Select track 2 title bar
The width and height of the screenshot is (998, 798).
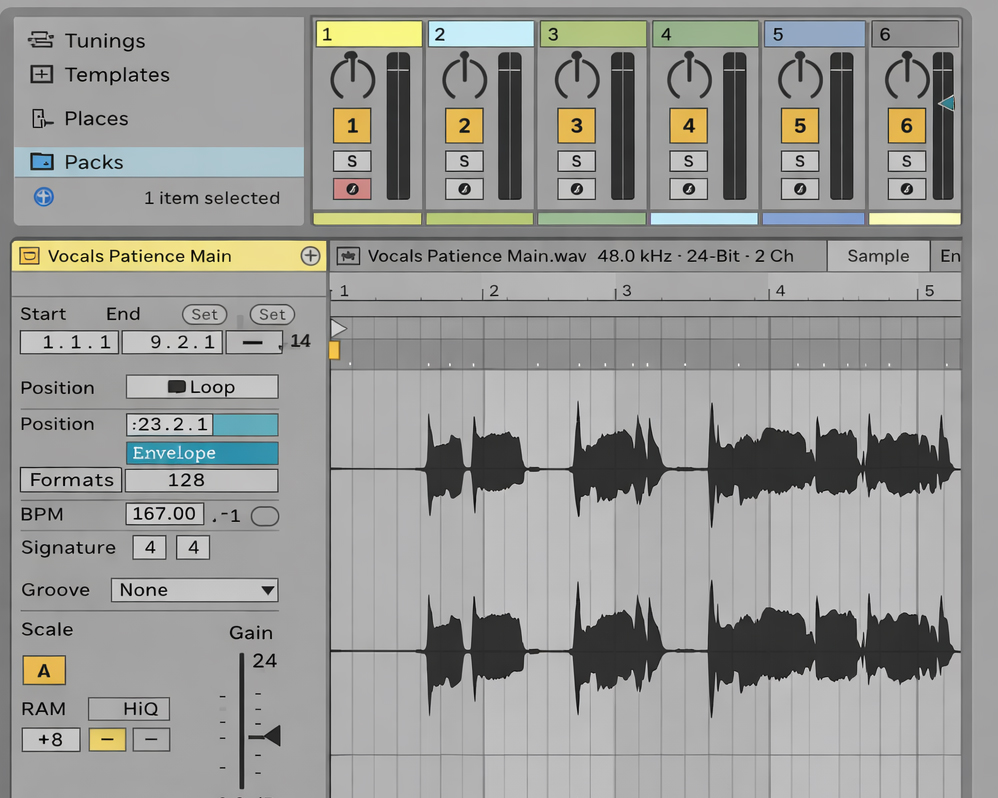pyautogui.click(x=481, y=34)
